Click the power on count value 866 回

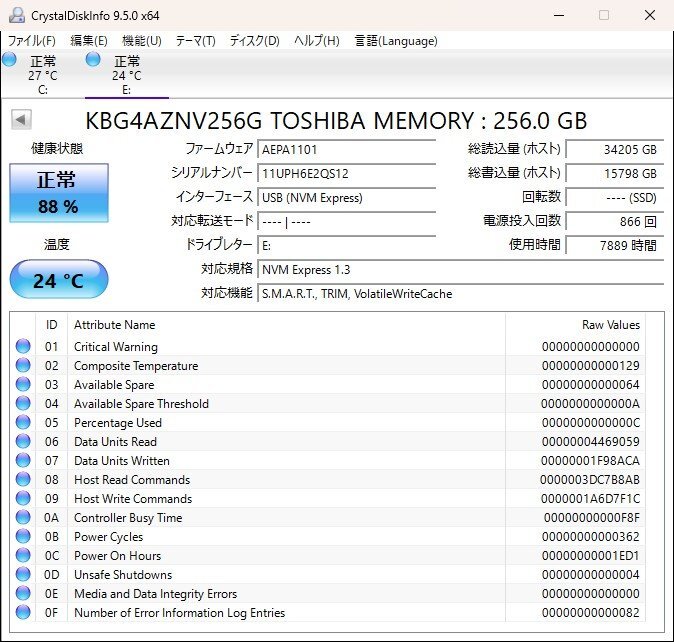point(615,222)
